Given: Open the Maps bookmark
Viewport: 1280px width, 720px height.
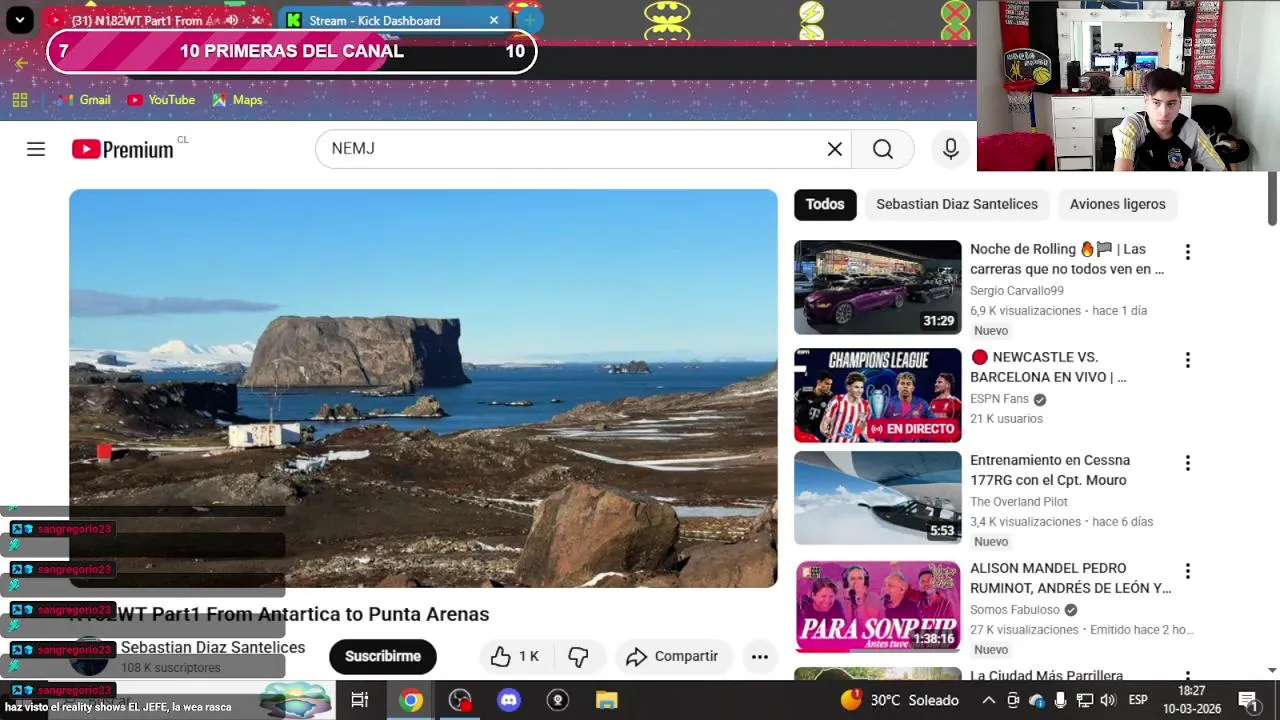Looking at the screenshot, I should (237, 100).
